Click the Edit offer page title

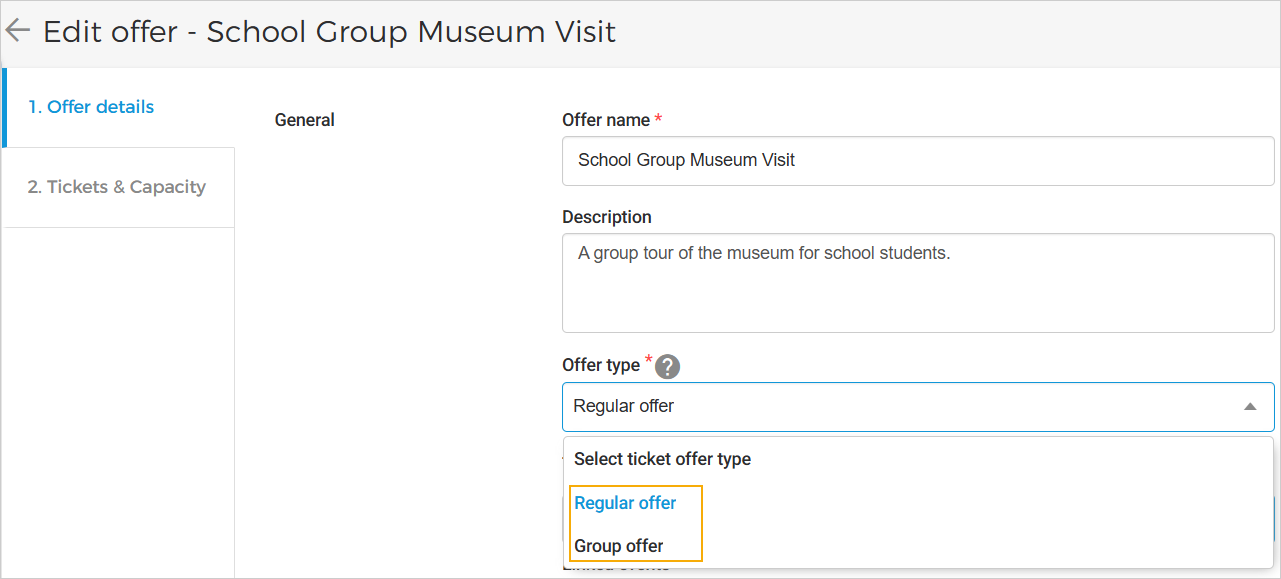click(x=329, y=32)
